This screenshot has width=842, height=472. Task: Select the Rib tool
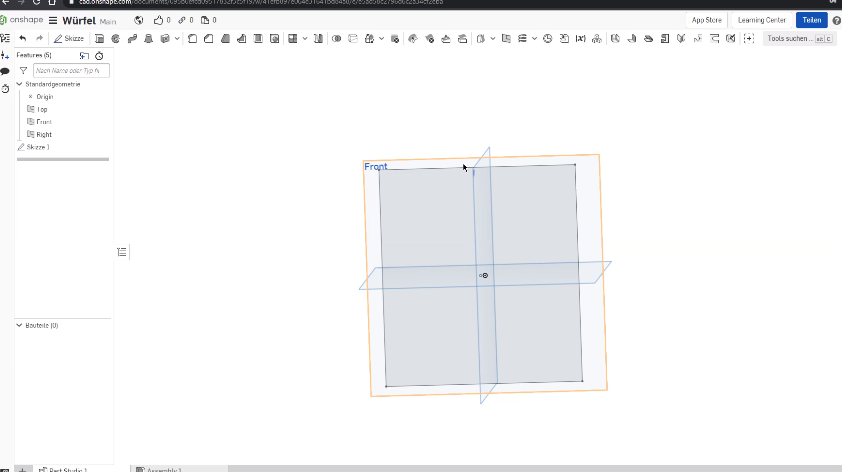point(242,38)
